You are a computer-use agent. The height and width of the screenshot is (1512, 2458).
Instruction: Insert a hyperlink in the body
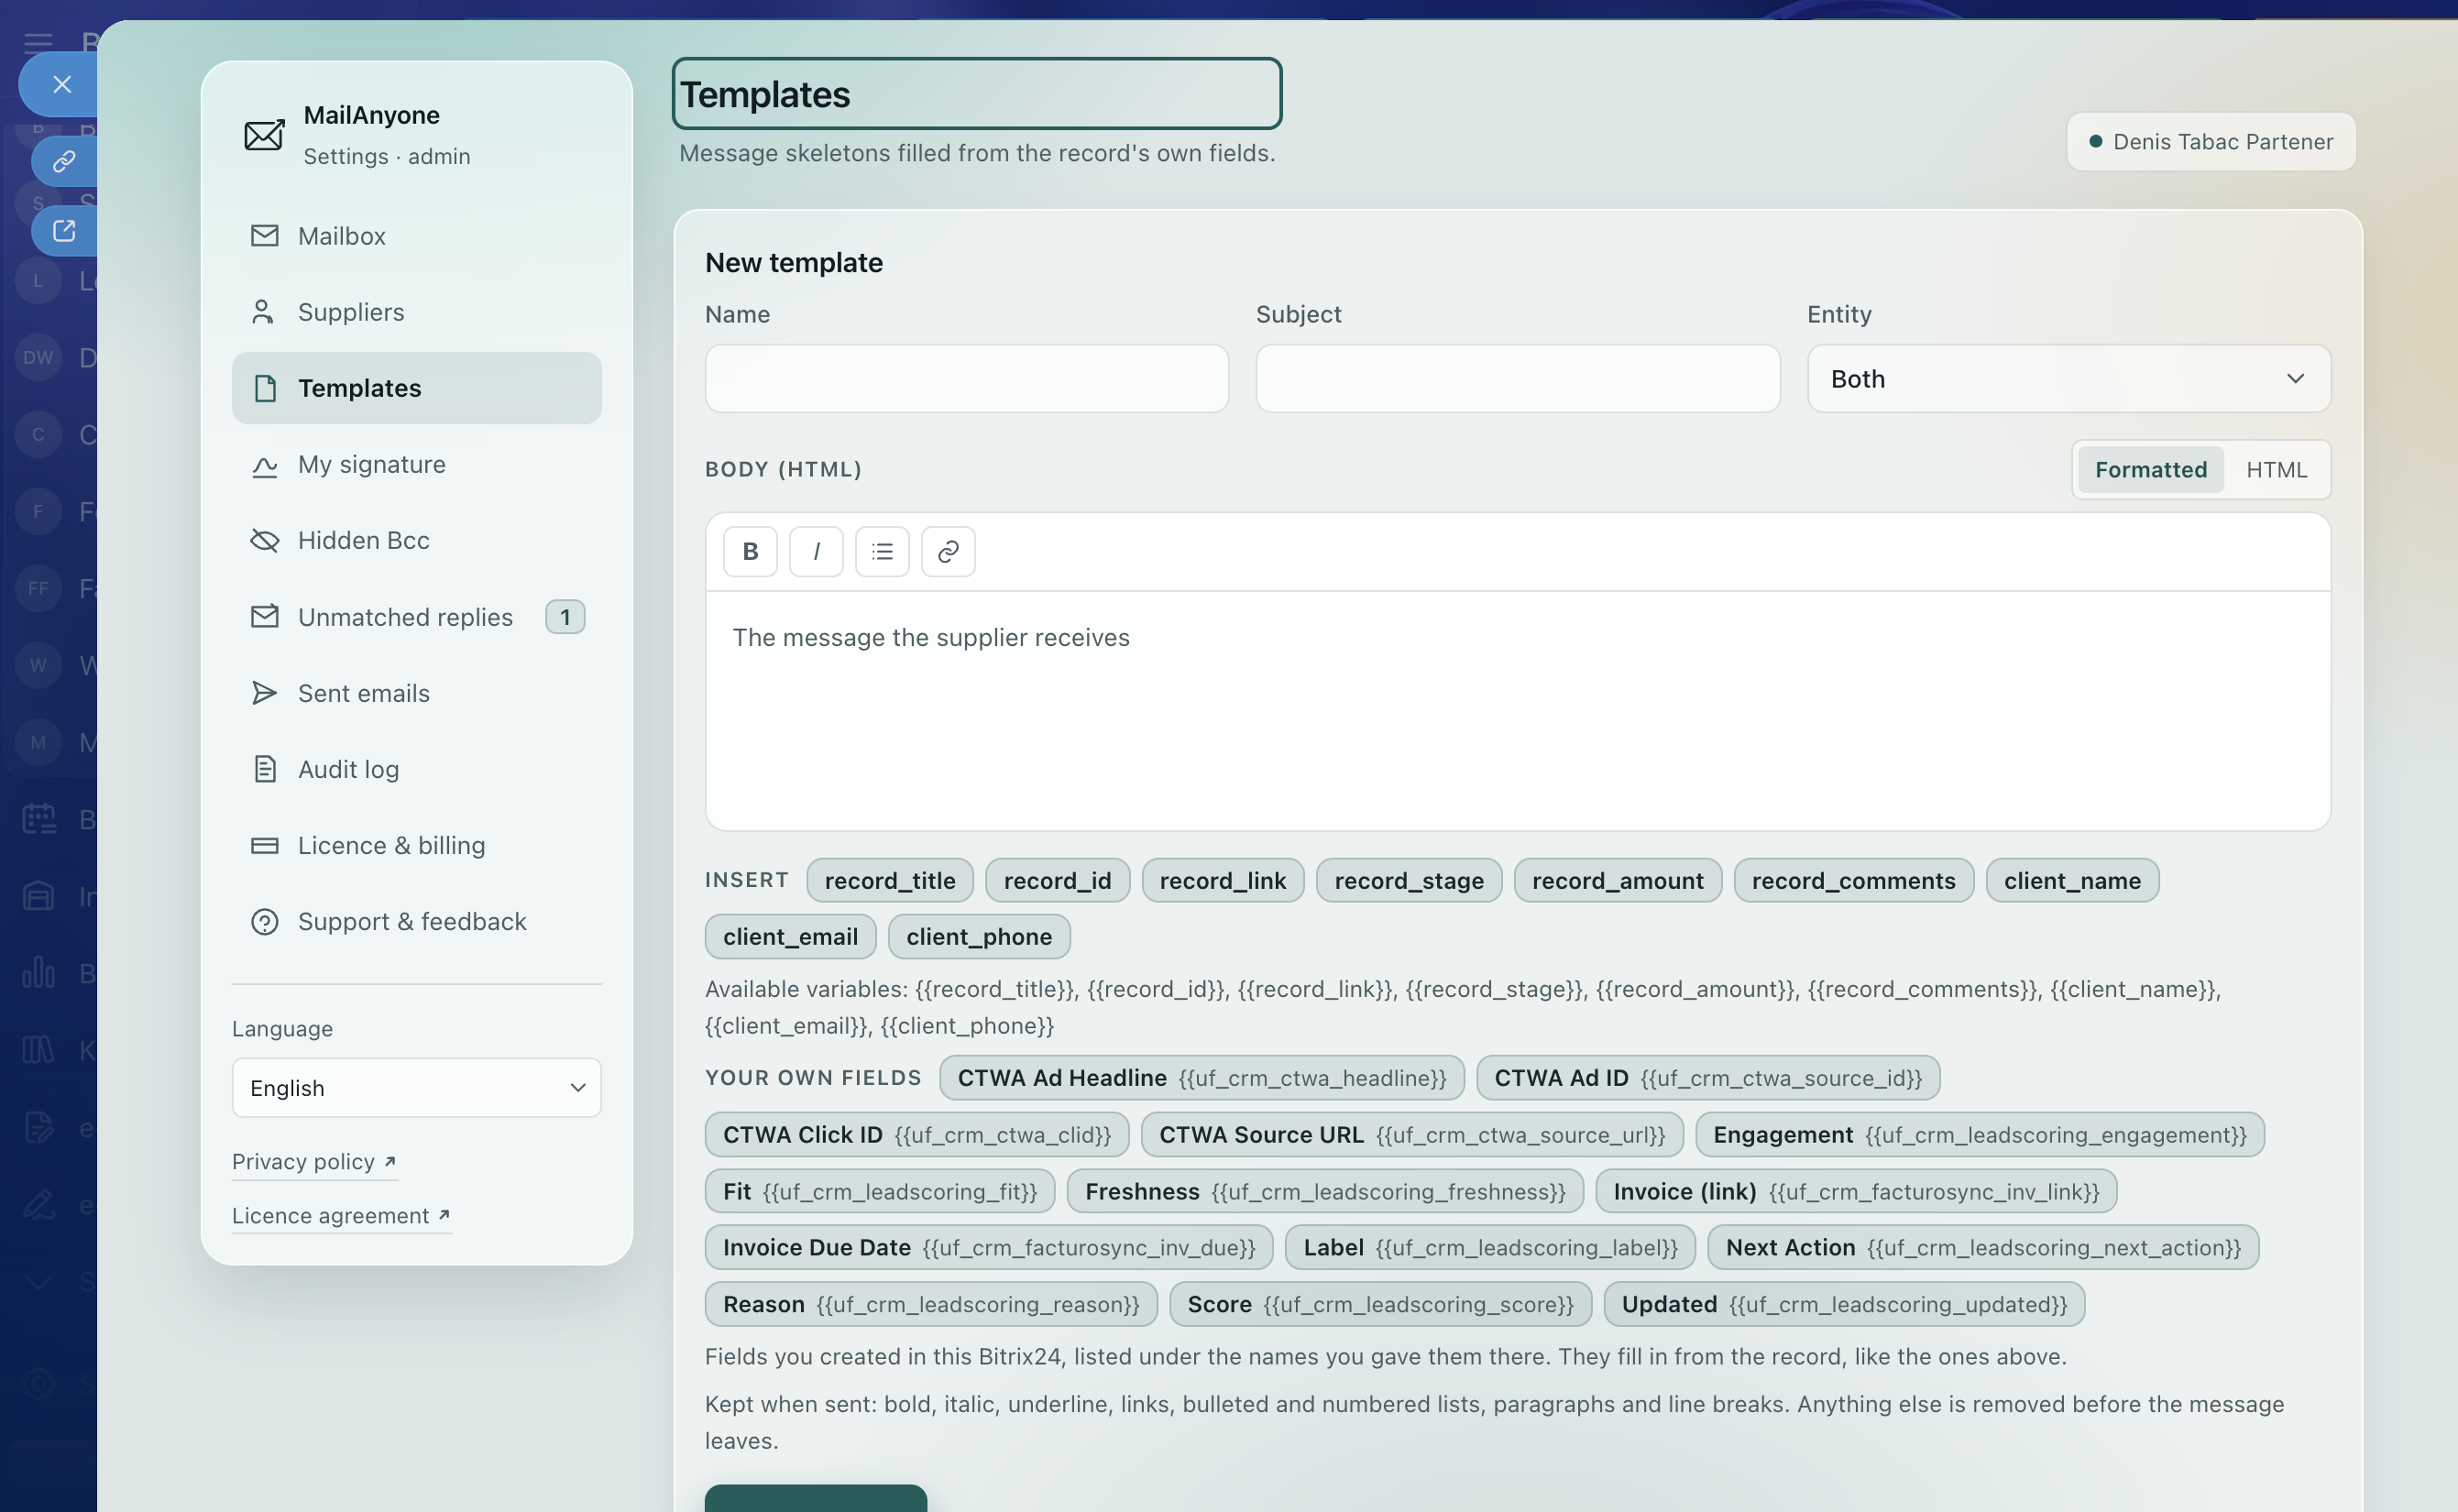pos(948,551)
